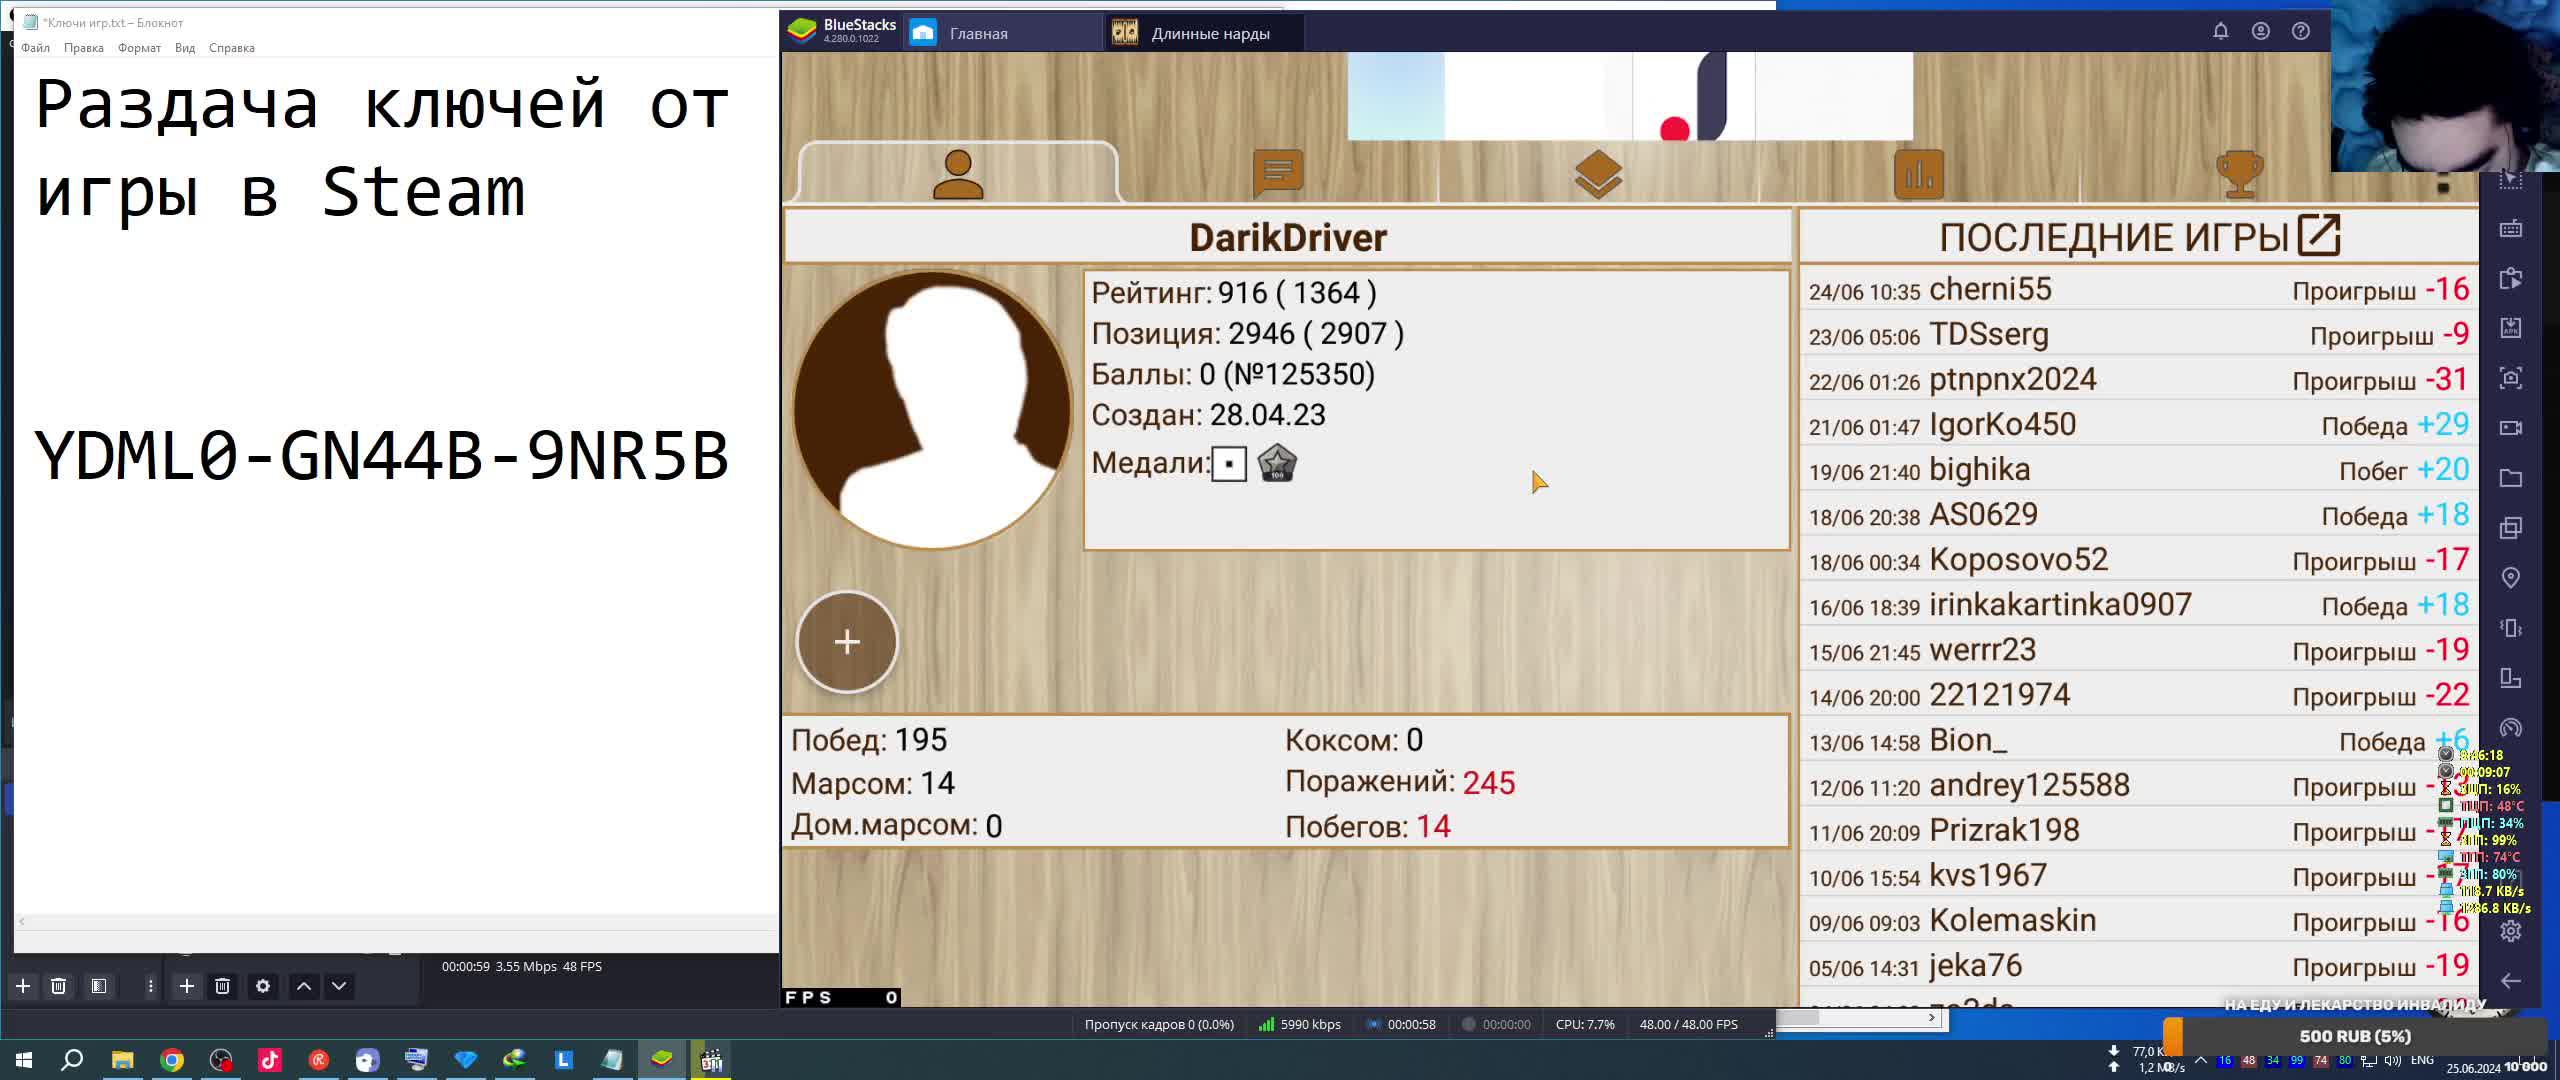
Task: Open BlueStacks settings gear in sidebar
Action: click(x=2511, y=932)
